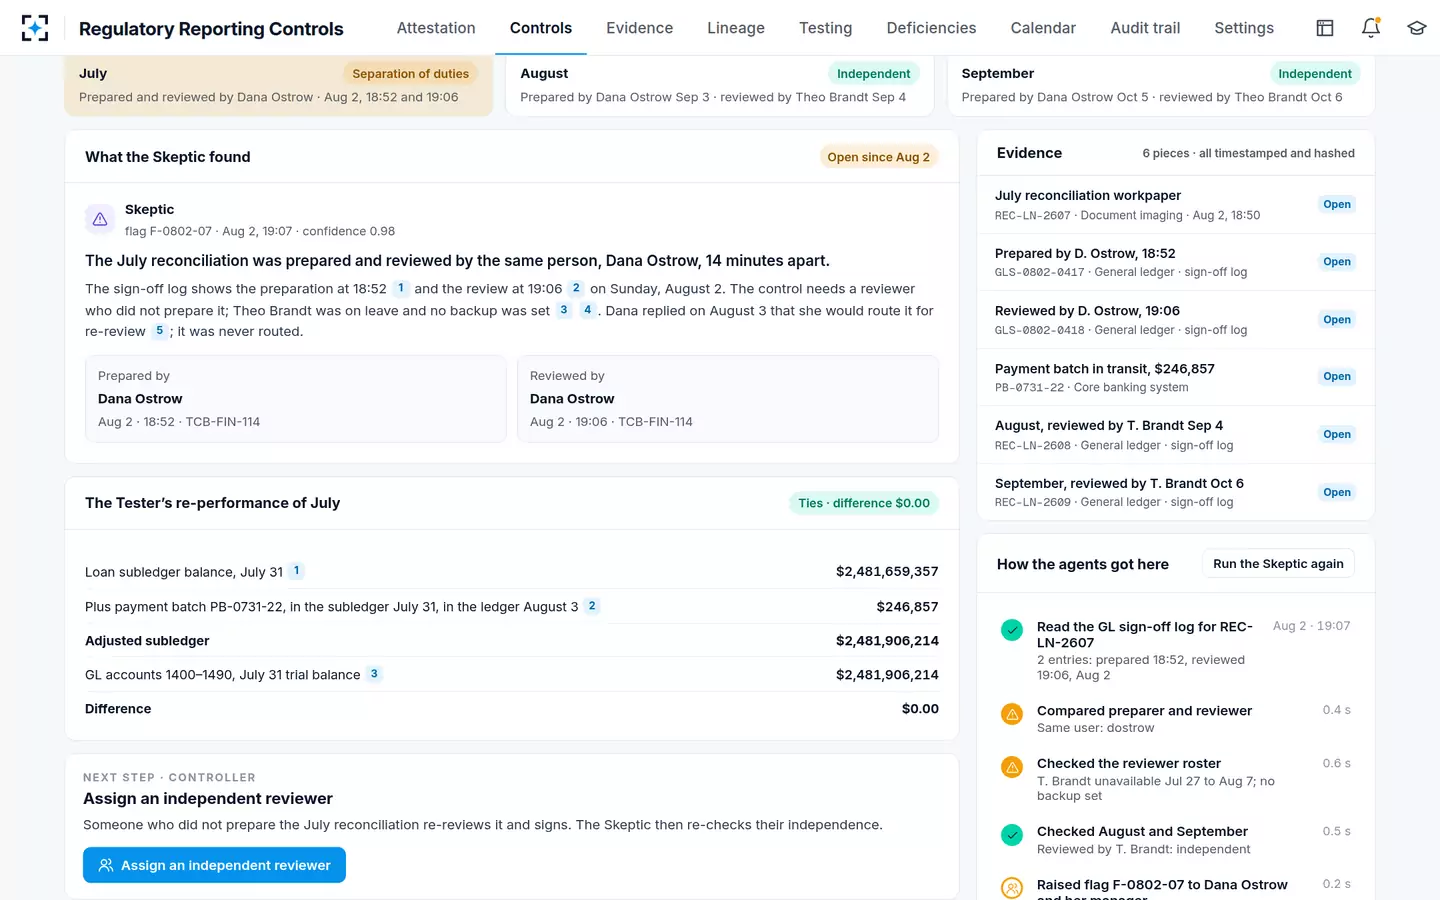Screen dimensions: 1440x900
Task: Go to the Lineage tab
Action: (x=736, y=28)
